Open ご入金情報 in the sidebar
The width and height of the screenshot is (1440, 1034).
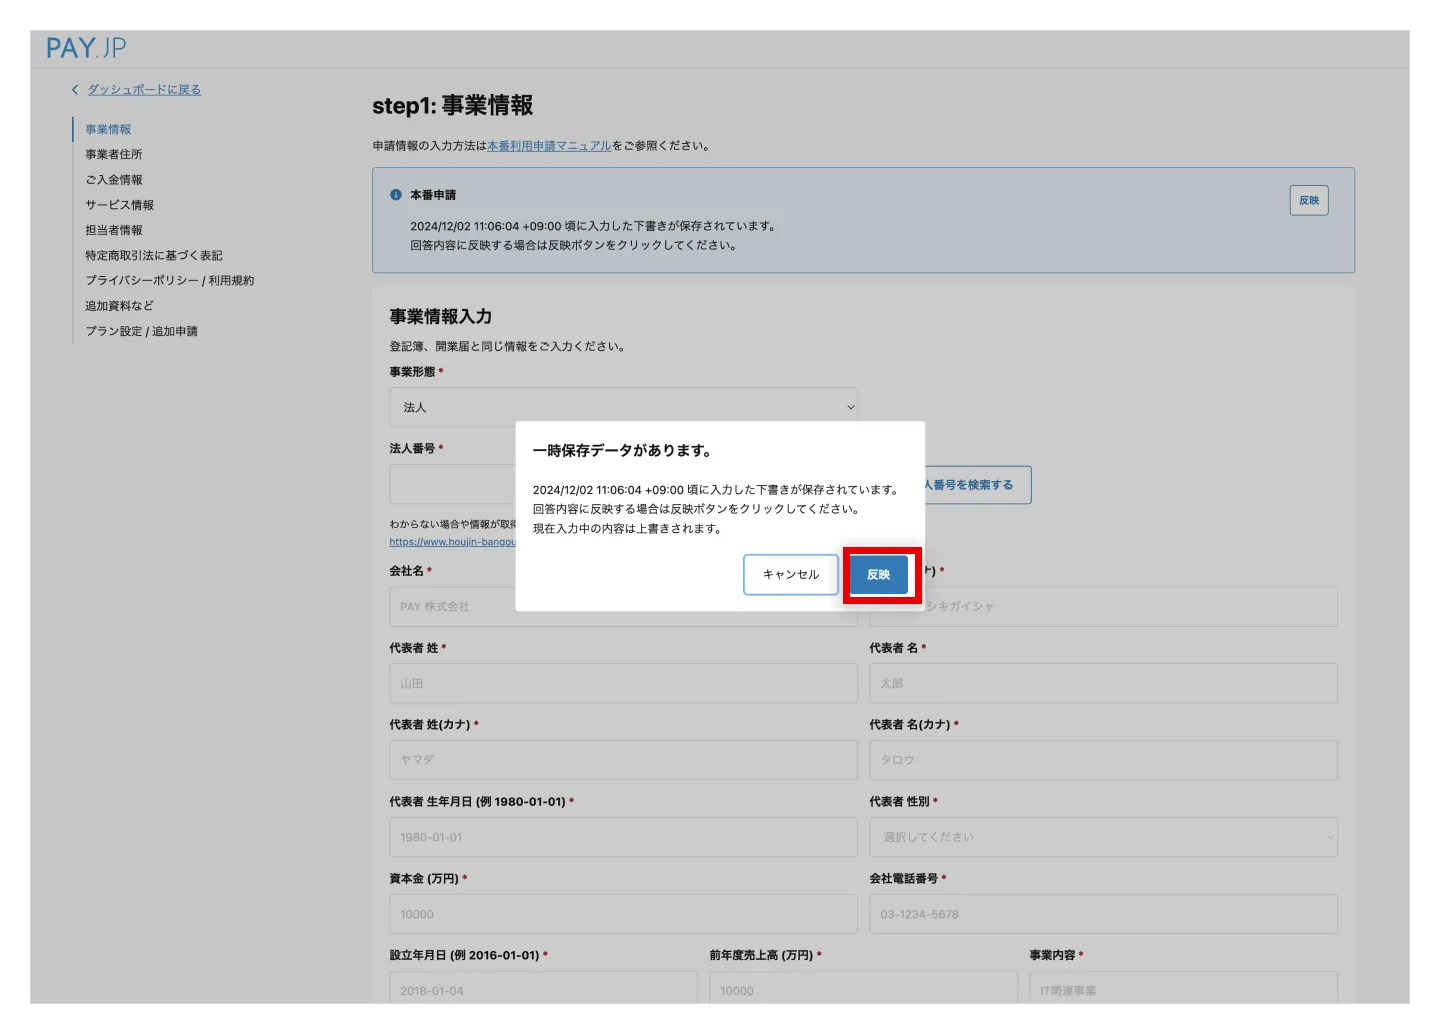114,180
